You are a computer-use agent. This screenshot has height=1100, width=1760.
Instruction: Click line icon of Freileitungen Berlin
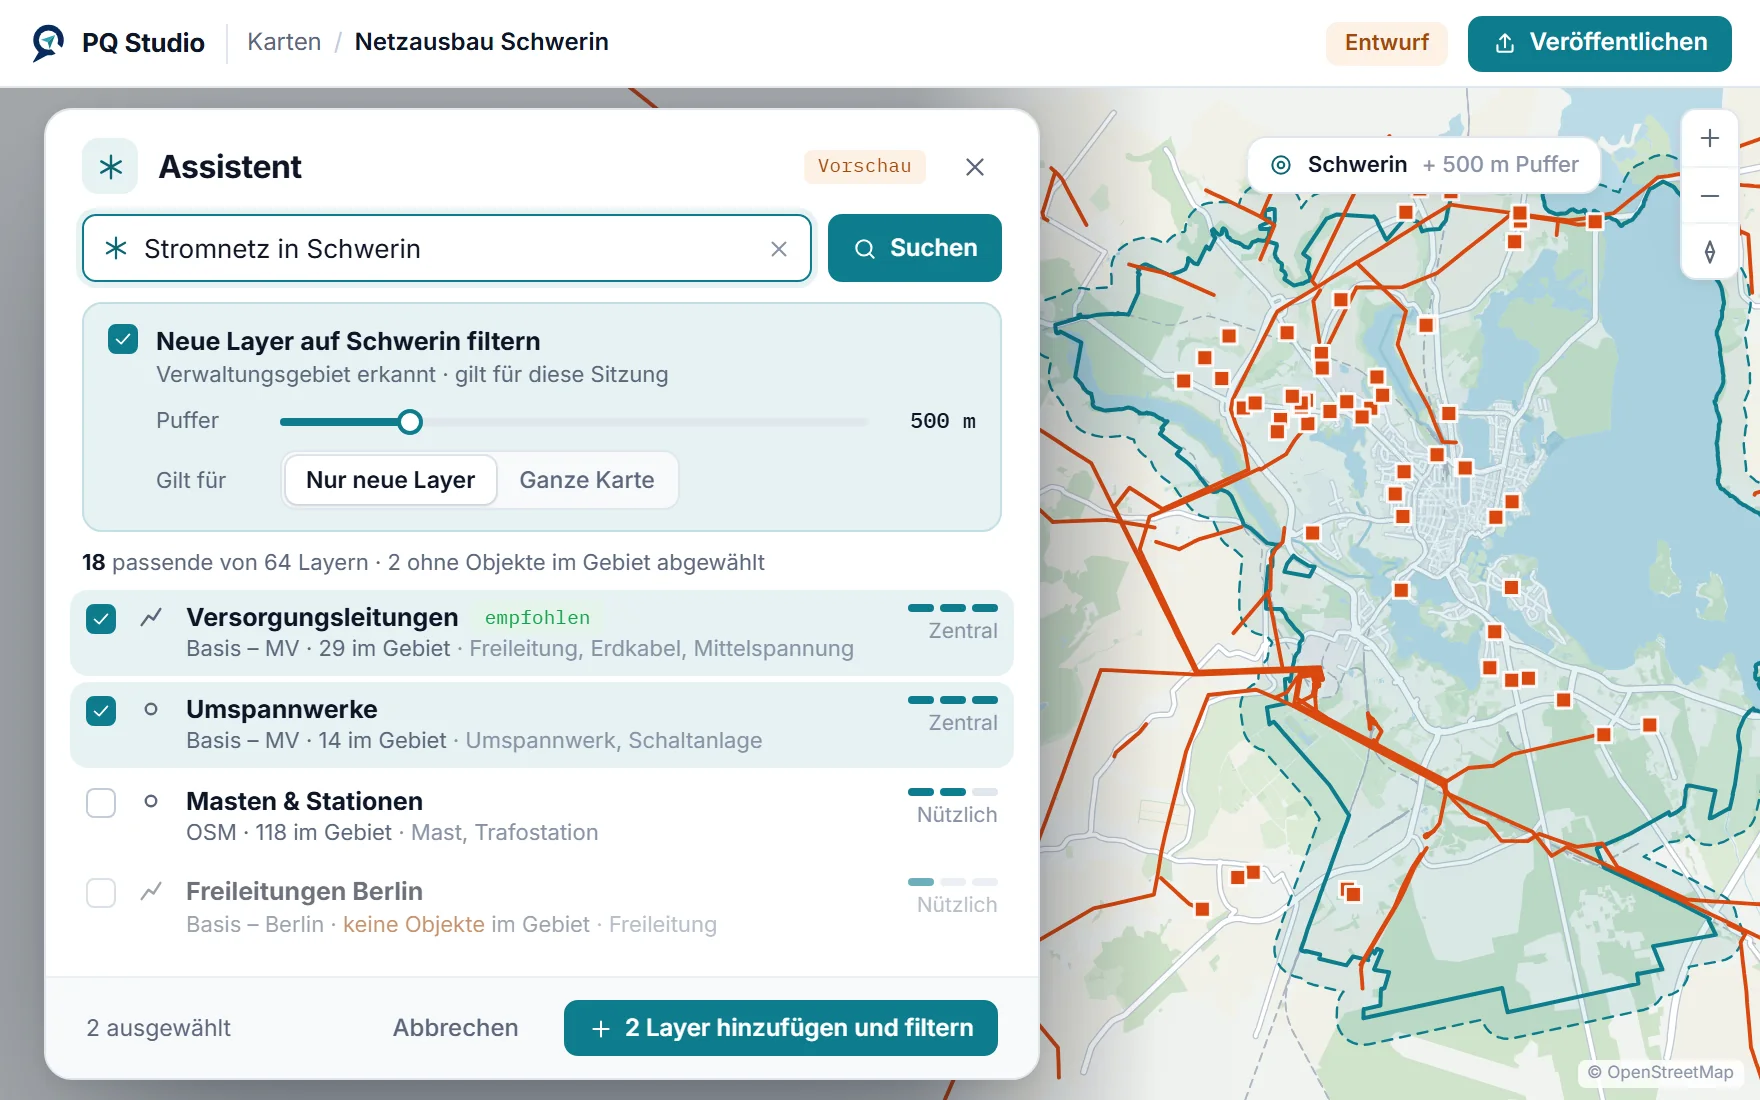tap(151, 891)
